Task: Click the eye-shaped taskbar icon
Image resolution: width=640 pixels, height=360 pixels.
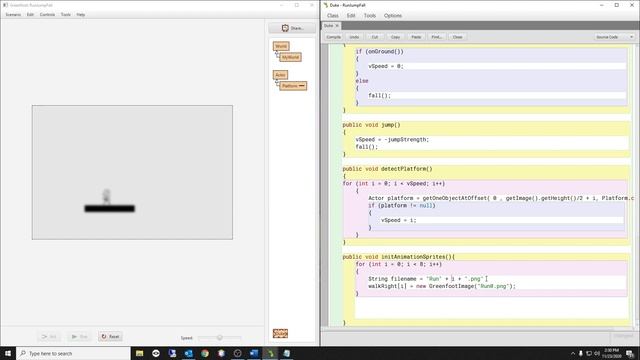Action: point(156,353)
